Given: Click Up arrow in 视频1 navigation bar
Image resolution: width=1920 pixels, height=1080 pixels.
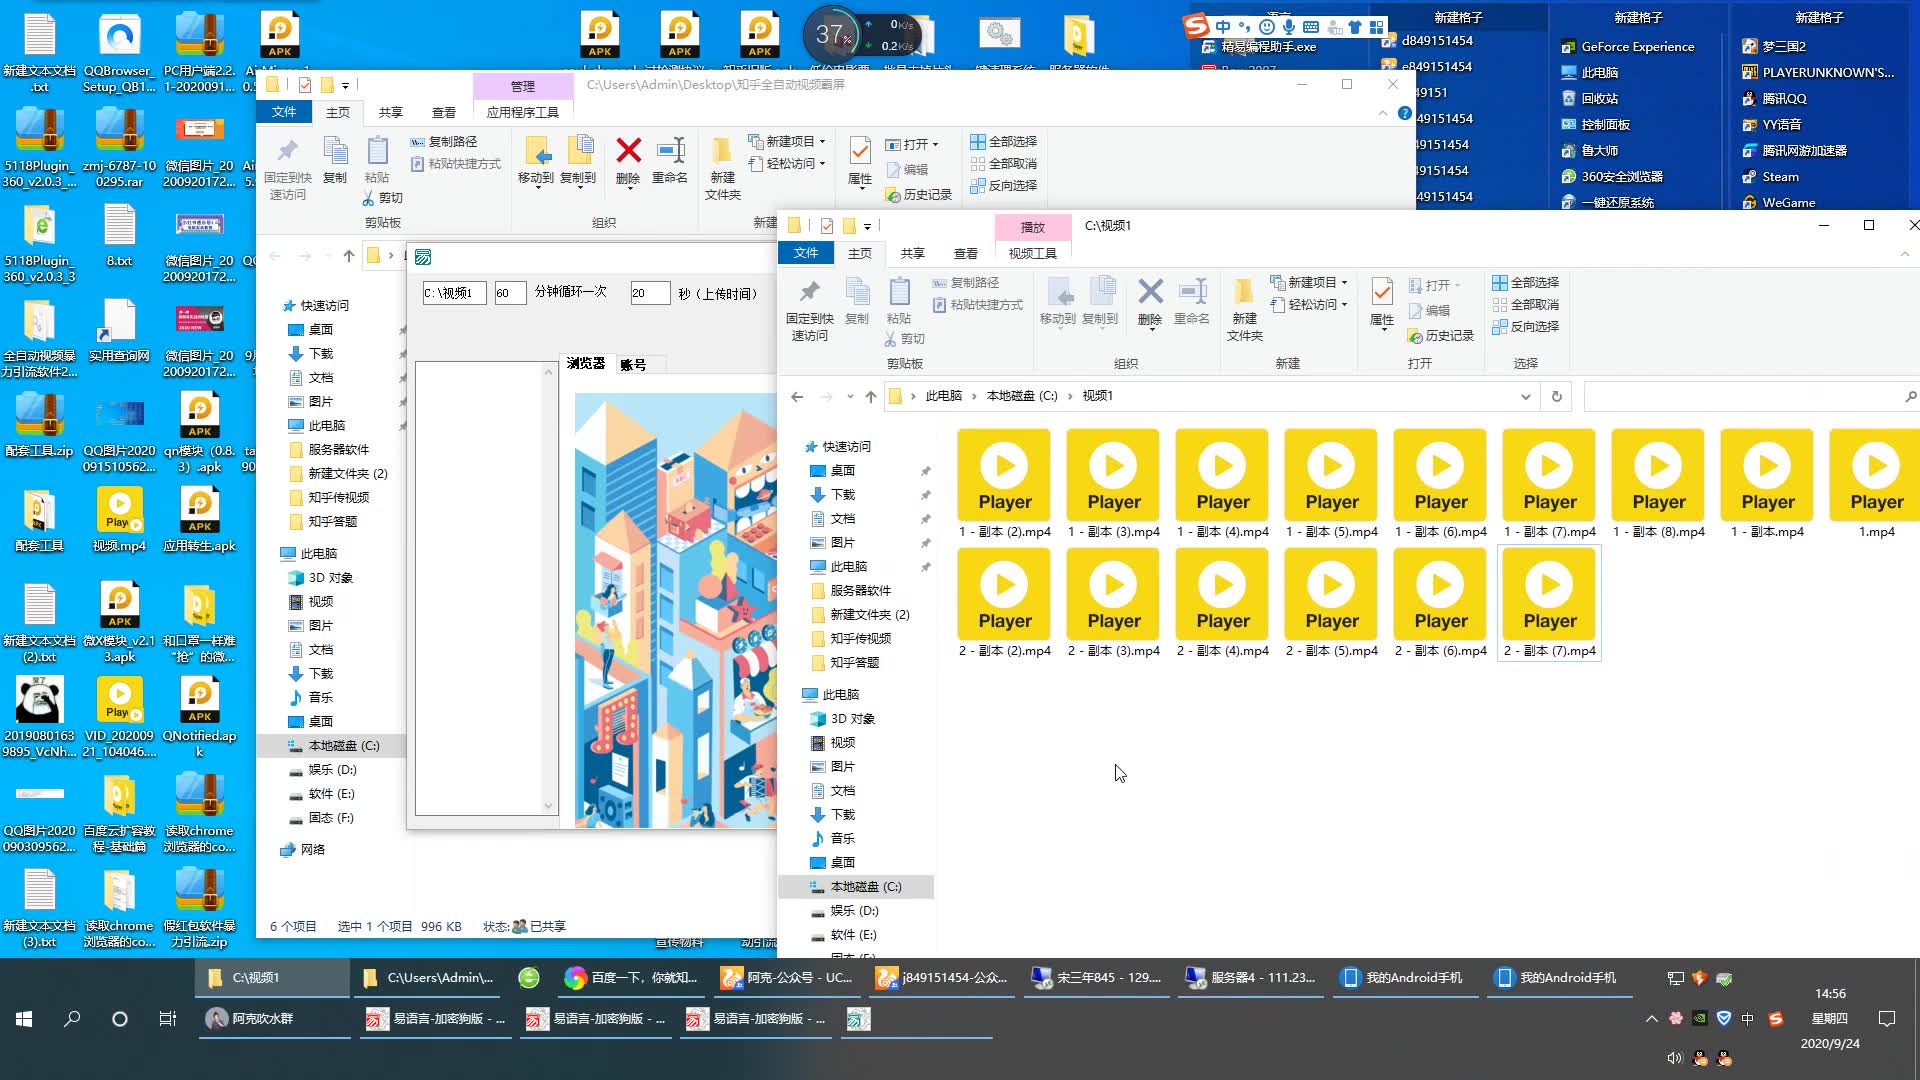Looking at the screenshot, I should [x=871, y=396].
